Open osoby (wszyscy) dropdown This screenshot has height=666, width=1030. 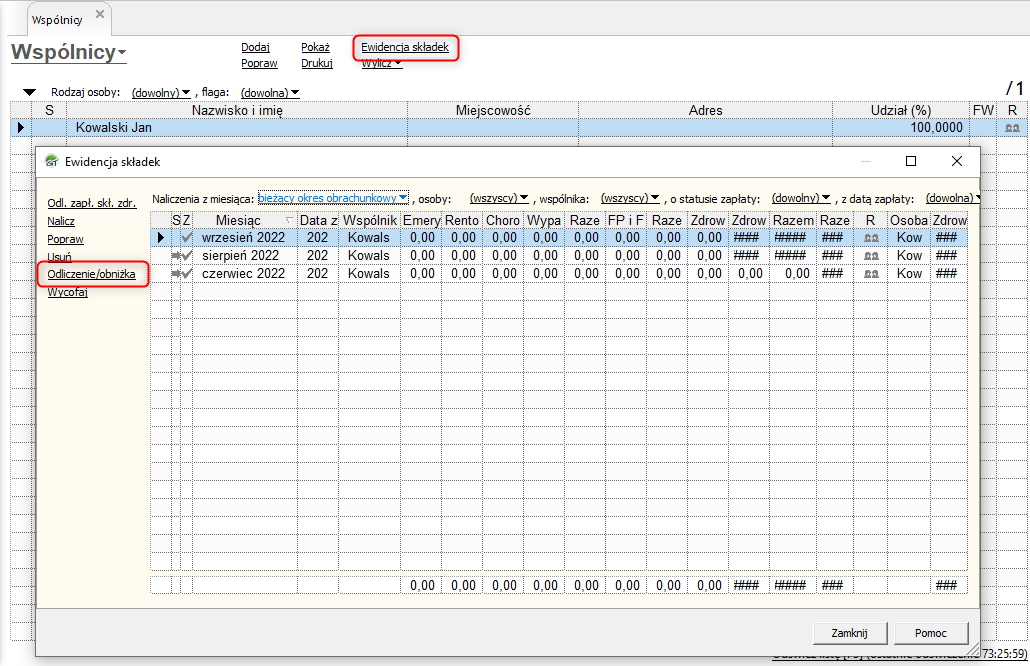499,198
